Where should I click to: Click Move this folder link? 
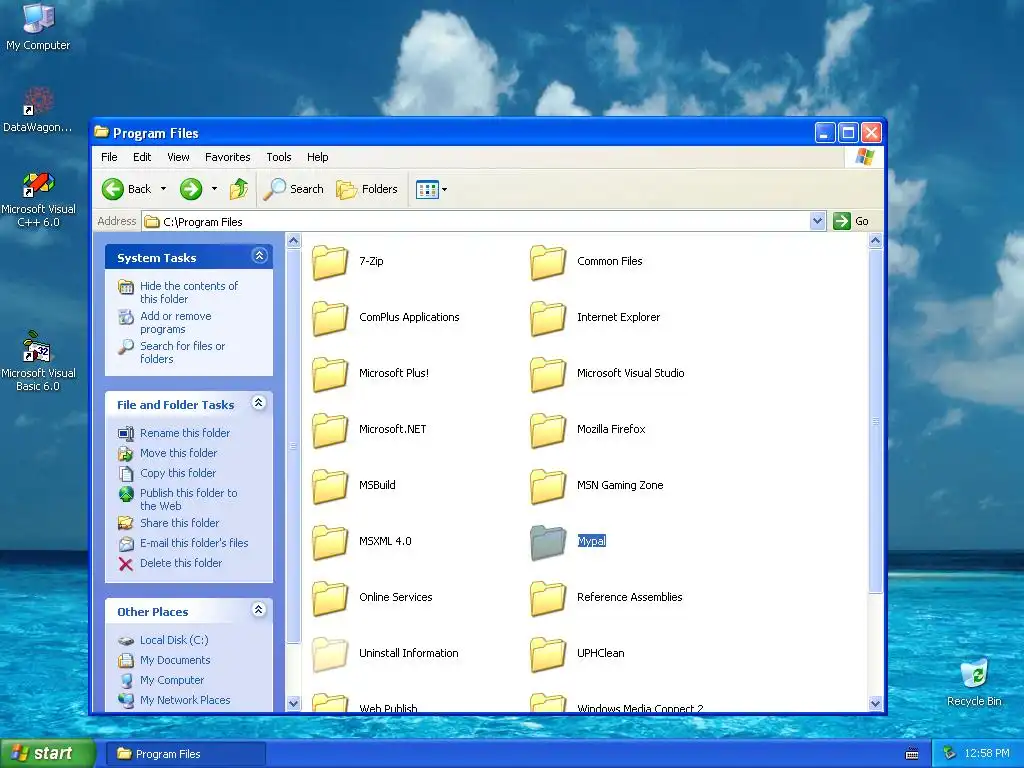pos(178,453)
